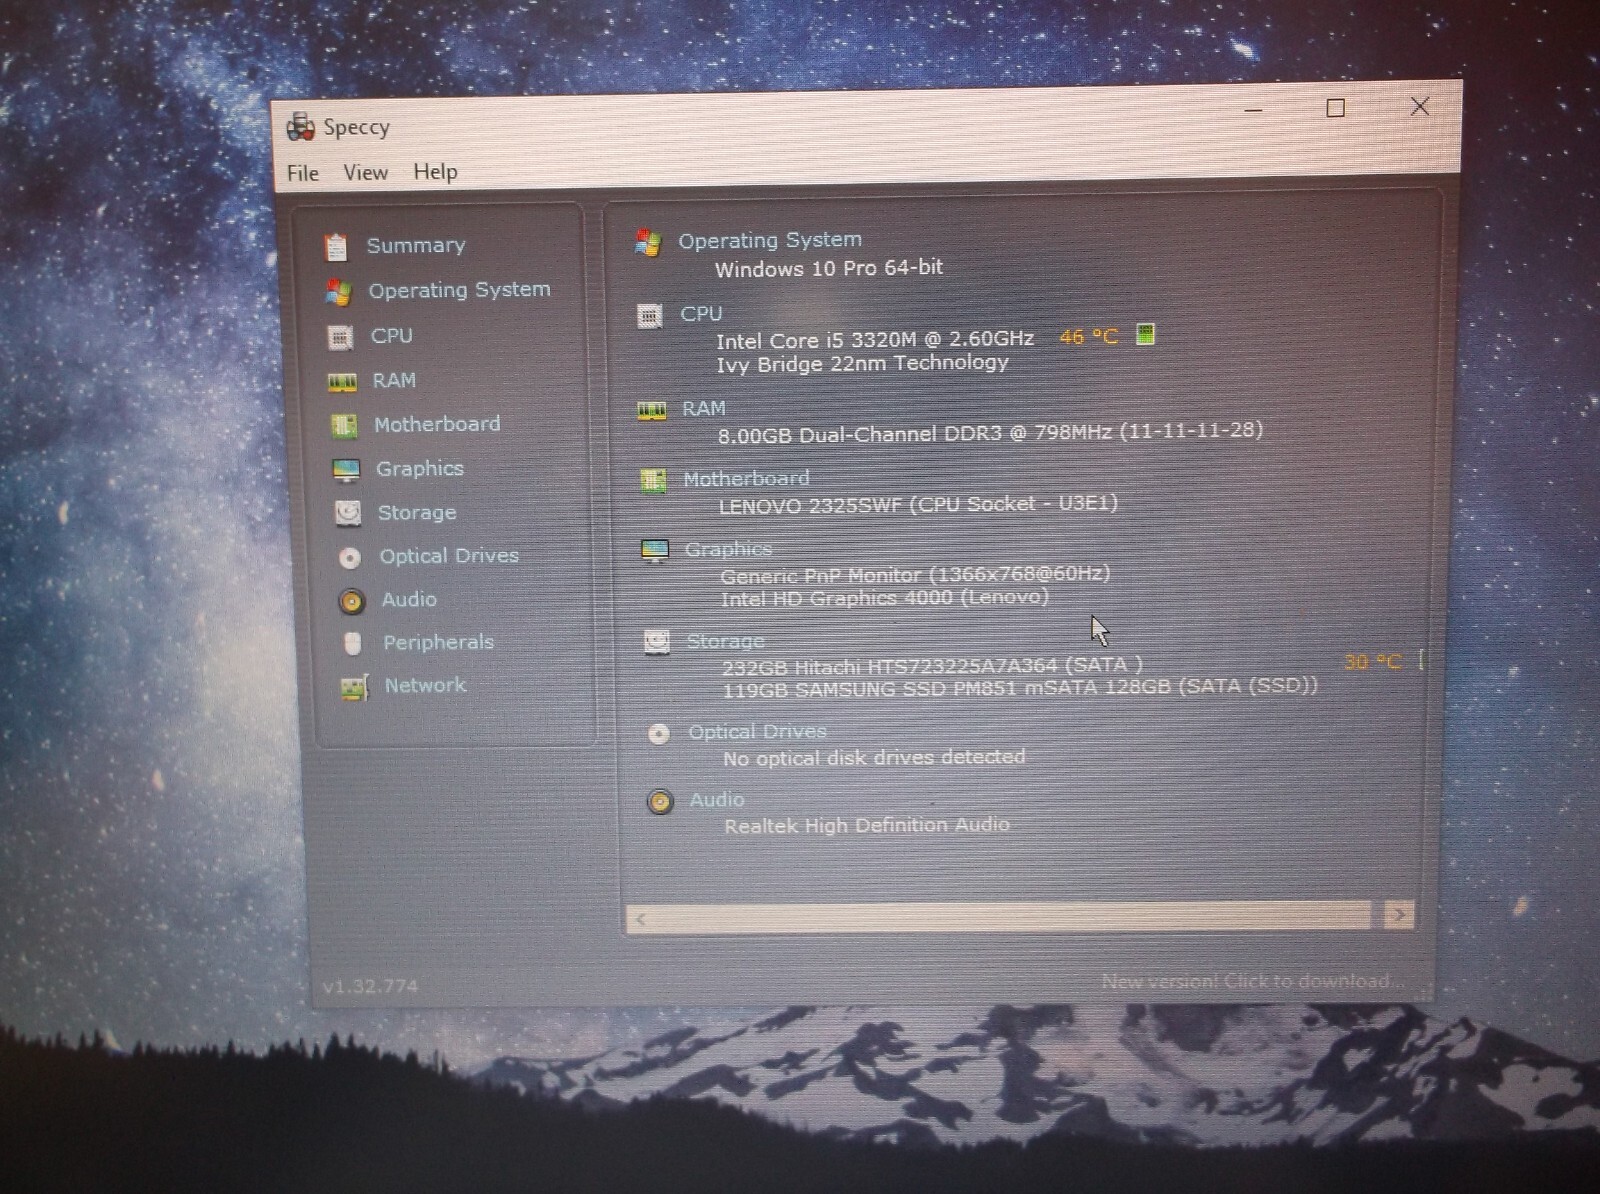Select Peripherals section in the sidebar
Image resolution: width=1600 pixels, height=1194 pixels.
tap(439, 642)
